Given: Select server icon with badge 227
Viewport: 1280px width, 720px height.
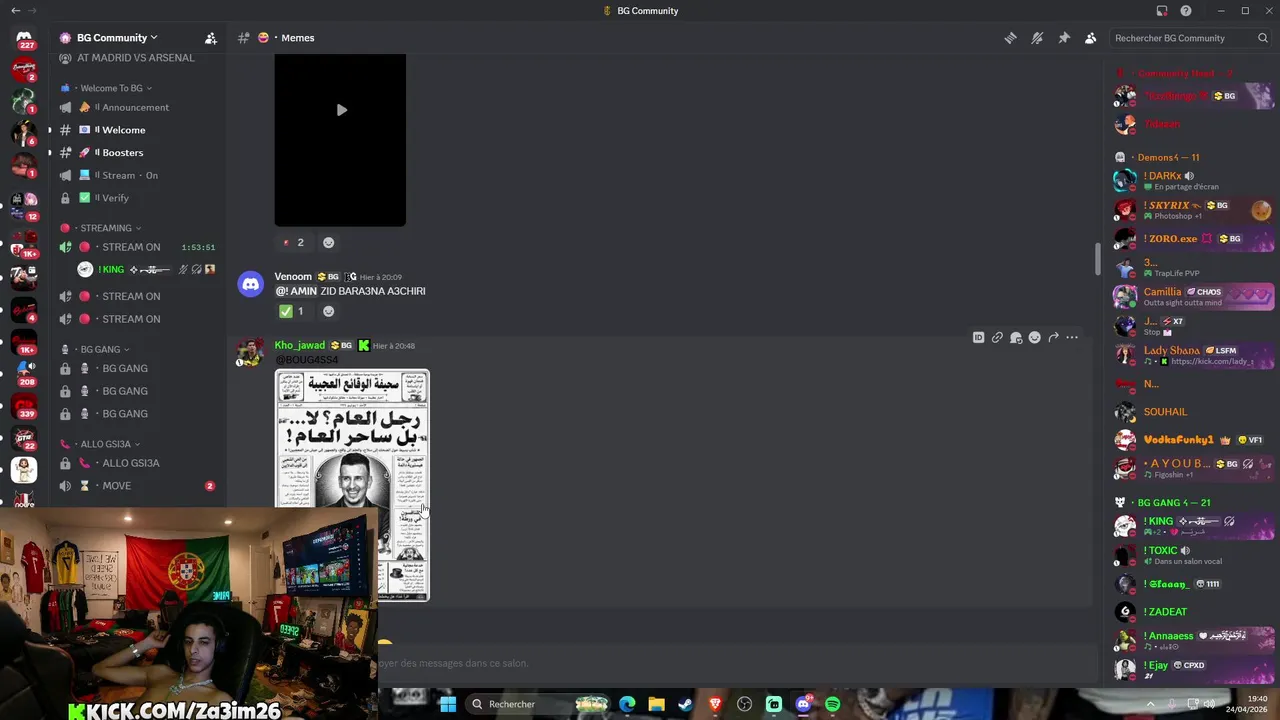Looking at the screenshot, I should coord(24,38).
